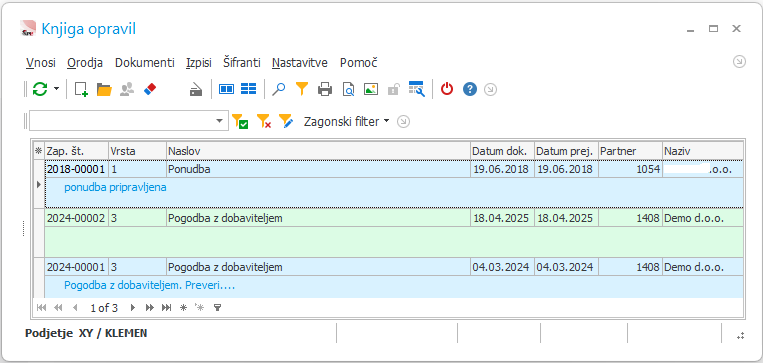Clear filter with the funnel red X icon

[263, 121]
